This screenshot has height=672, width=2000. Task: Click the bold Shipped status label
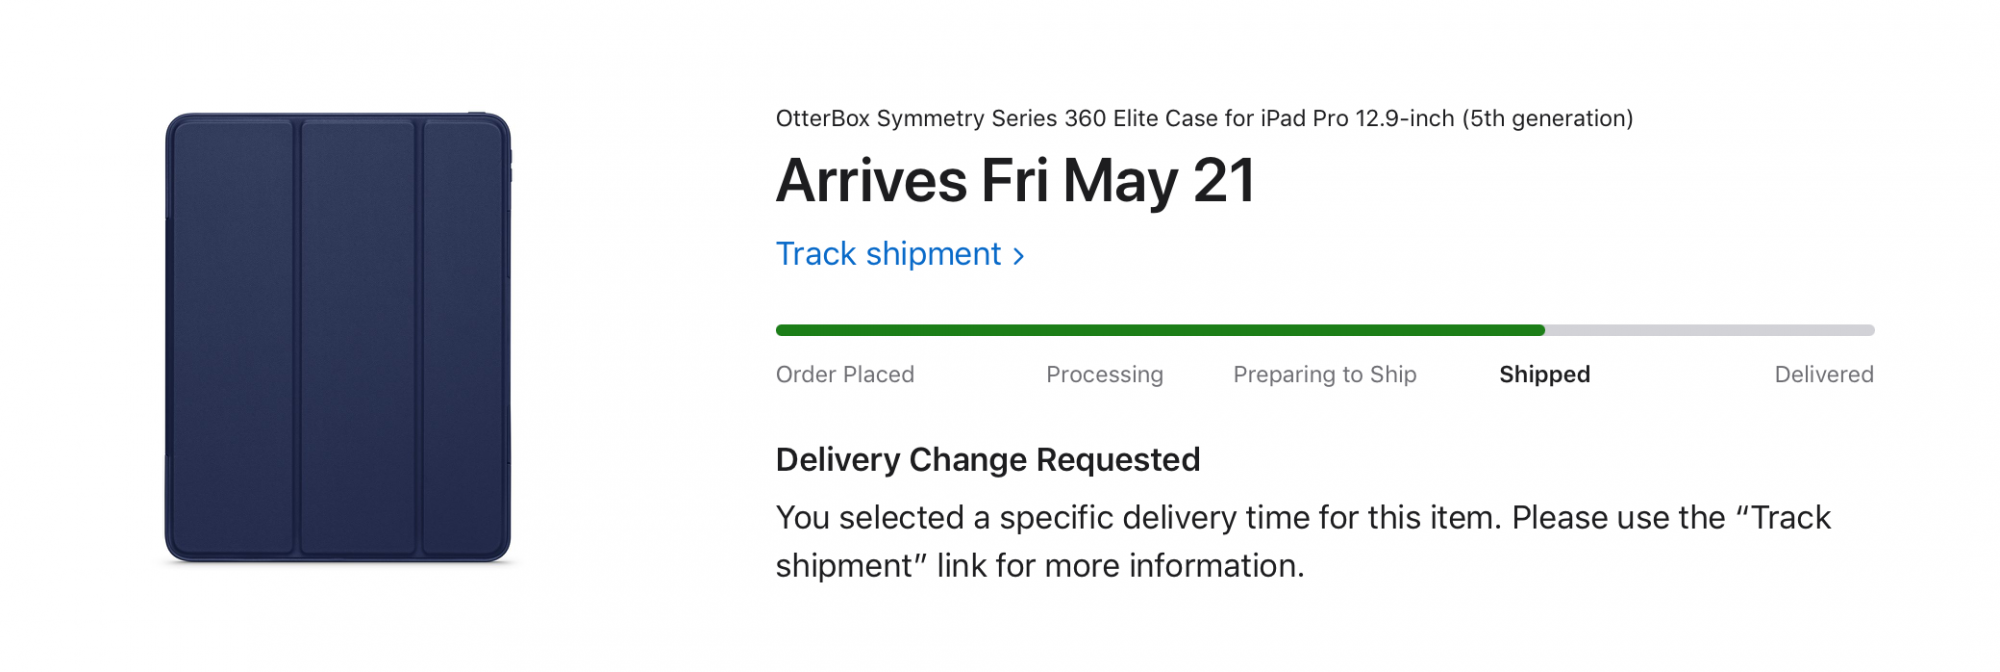pyautogui.click(x=1544, y=374)
